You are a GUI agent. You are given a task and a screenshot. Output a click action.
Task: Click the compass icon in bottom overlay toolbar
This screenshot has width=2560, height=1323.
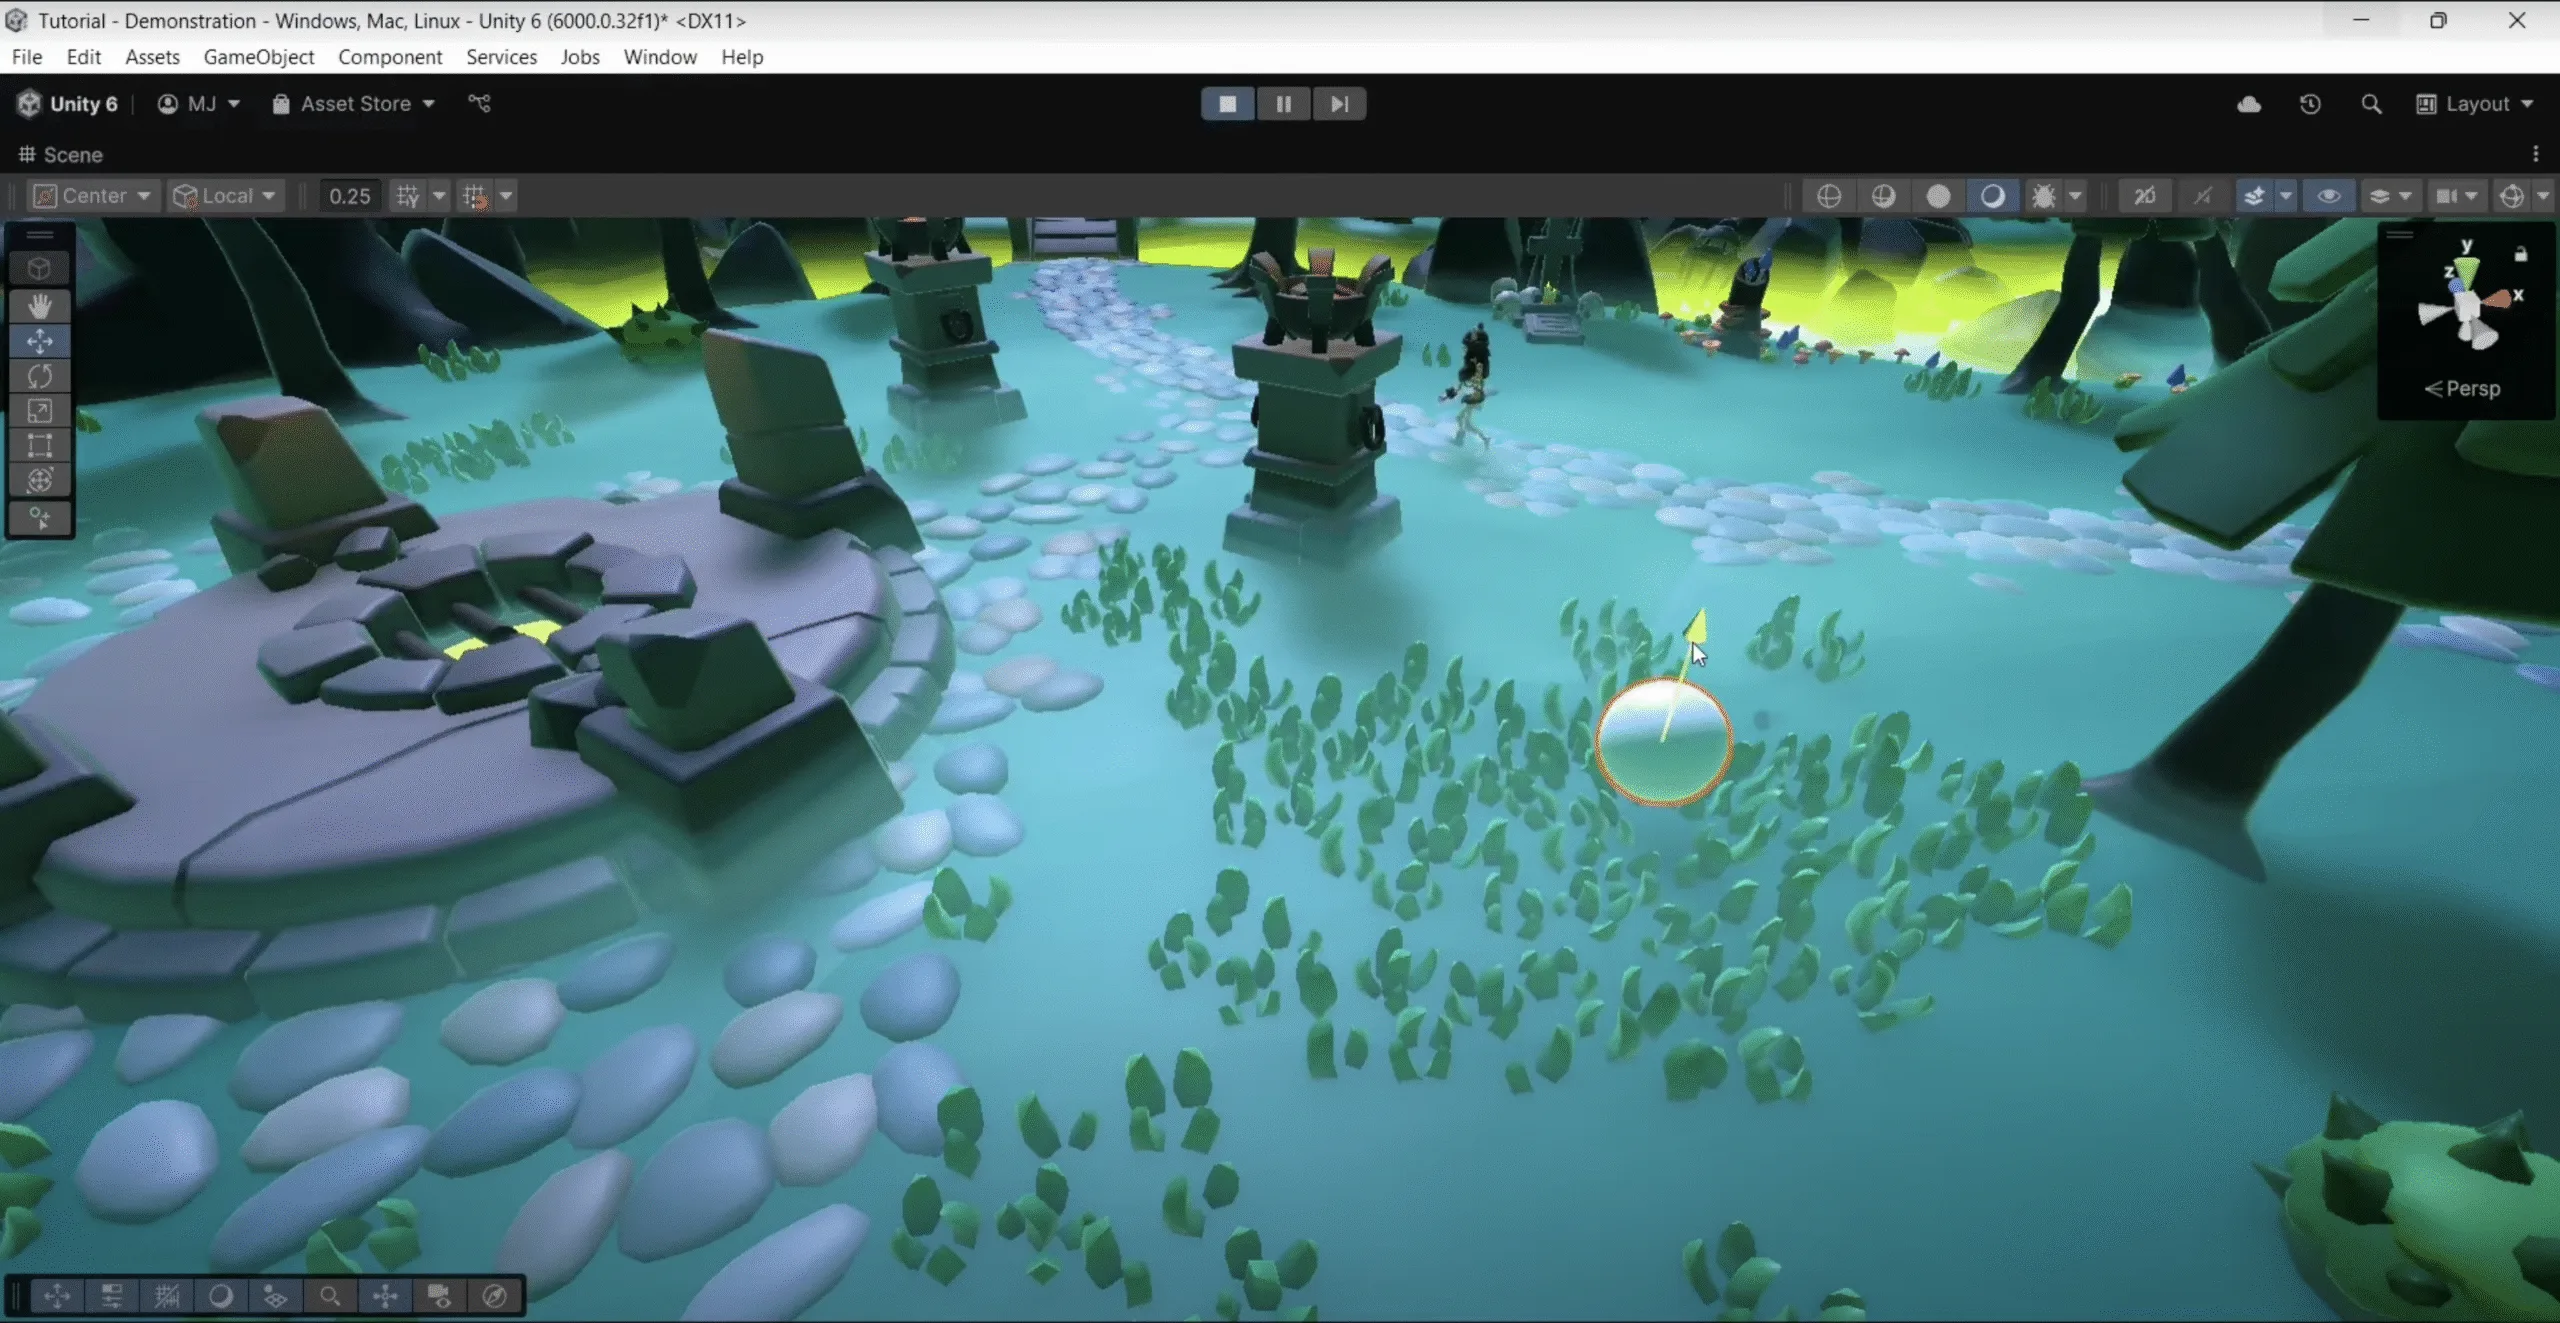pyautogui.click(x=494, y=1297)
